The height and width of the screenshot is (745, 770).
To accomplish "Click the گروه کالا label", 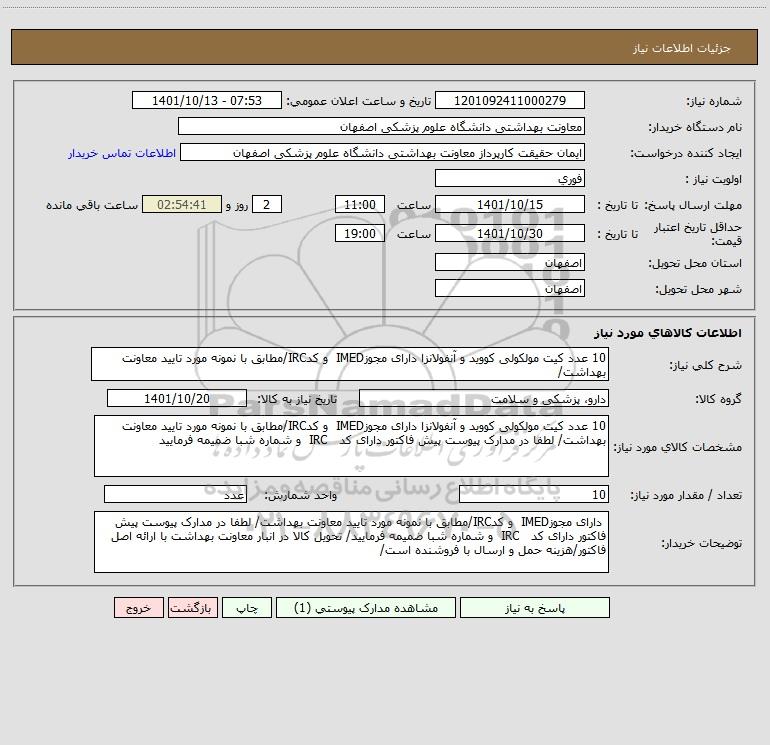I will point(718,399).
